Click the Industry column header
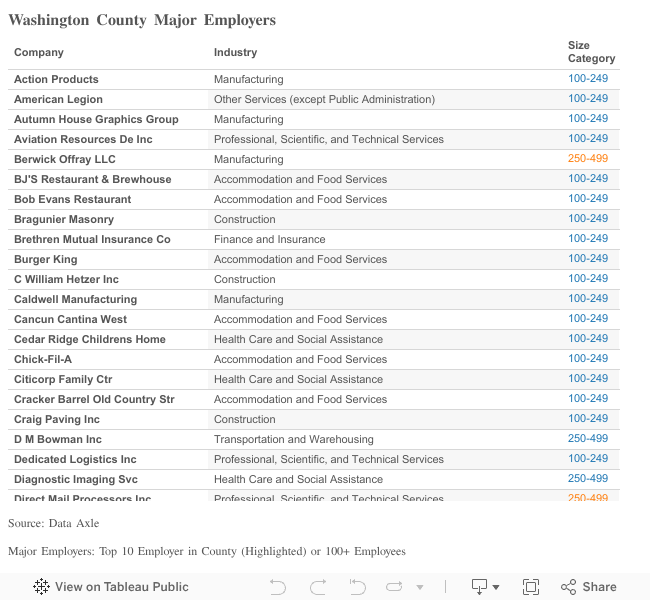650x600 pixels. click(x=235, y=52)
